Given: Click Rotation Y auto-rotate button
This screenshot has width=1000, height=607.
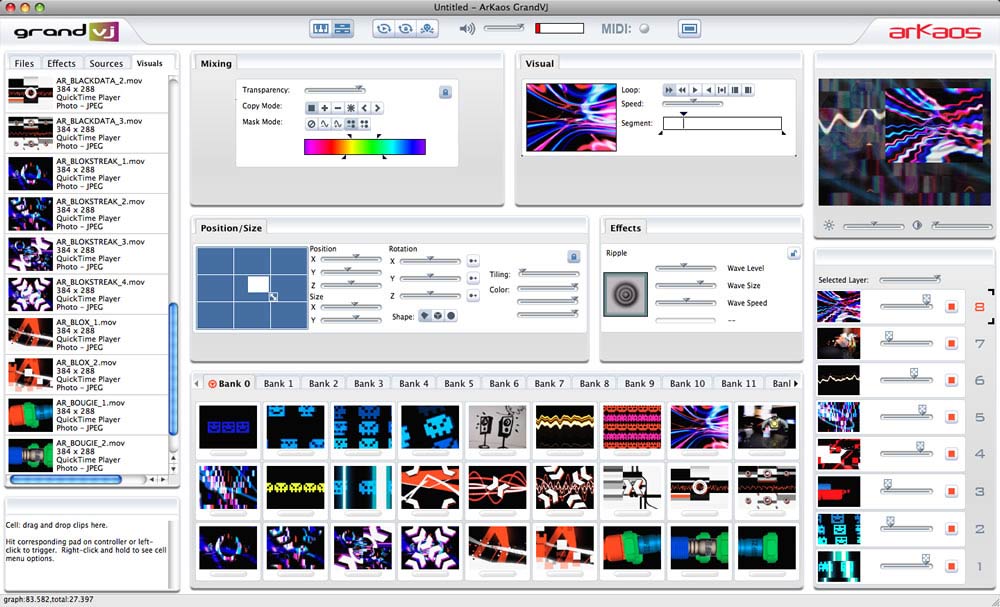Looking at the screenshot, I should click(x=473, y=279).
